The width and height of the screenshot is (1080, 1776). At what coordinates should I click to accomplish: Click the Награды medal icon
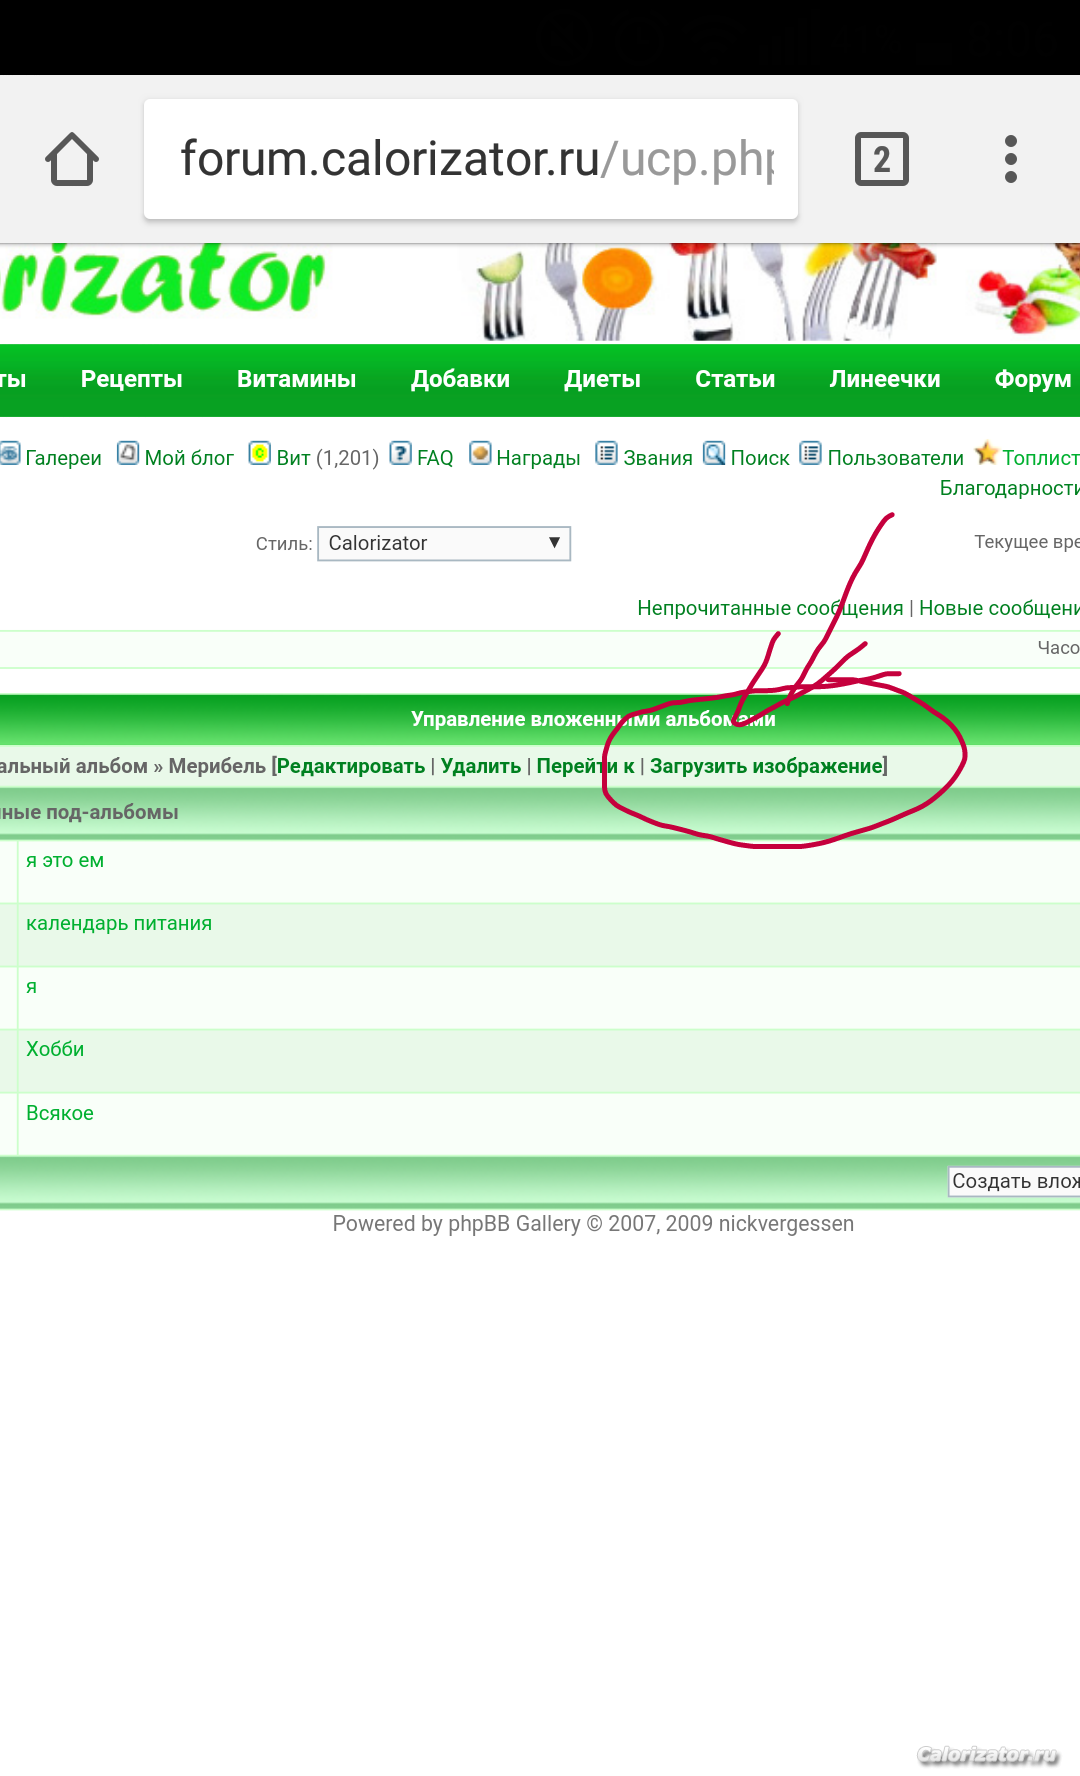pyautogui.click(x=480, y=454)
